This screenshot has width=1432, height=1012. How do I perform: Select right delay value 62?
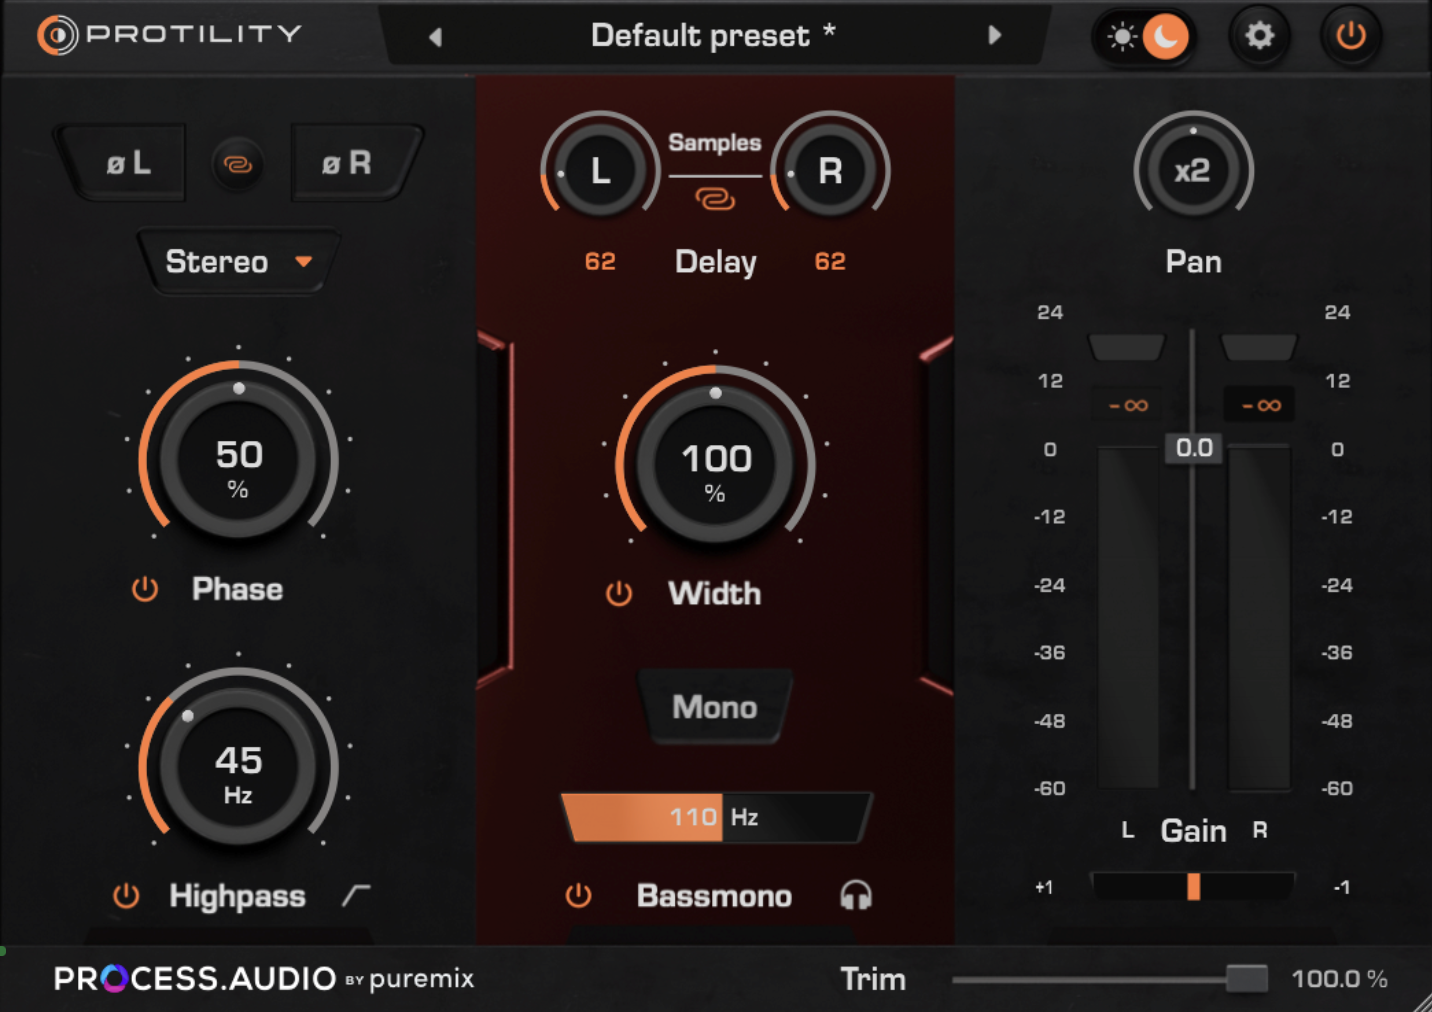(830, 262)
